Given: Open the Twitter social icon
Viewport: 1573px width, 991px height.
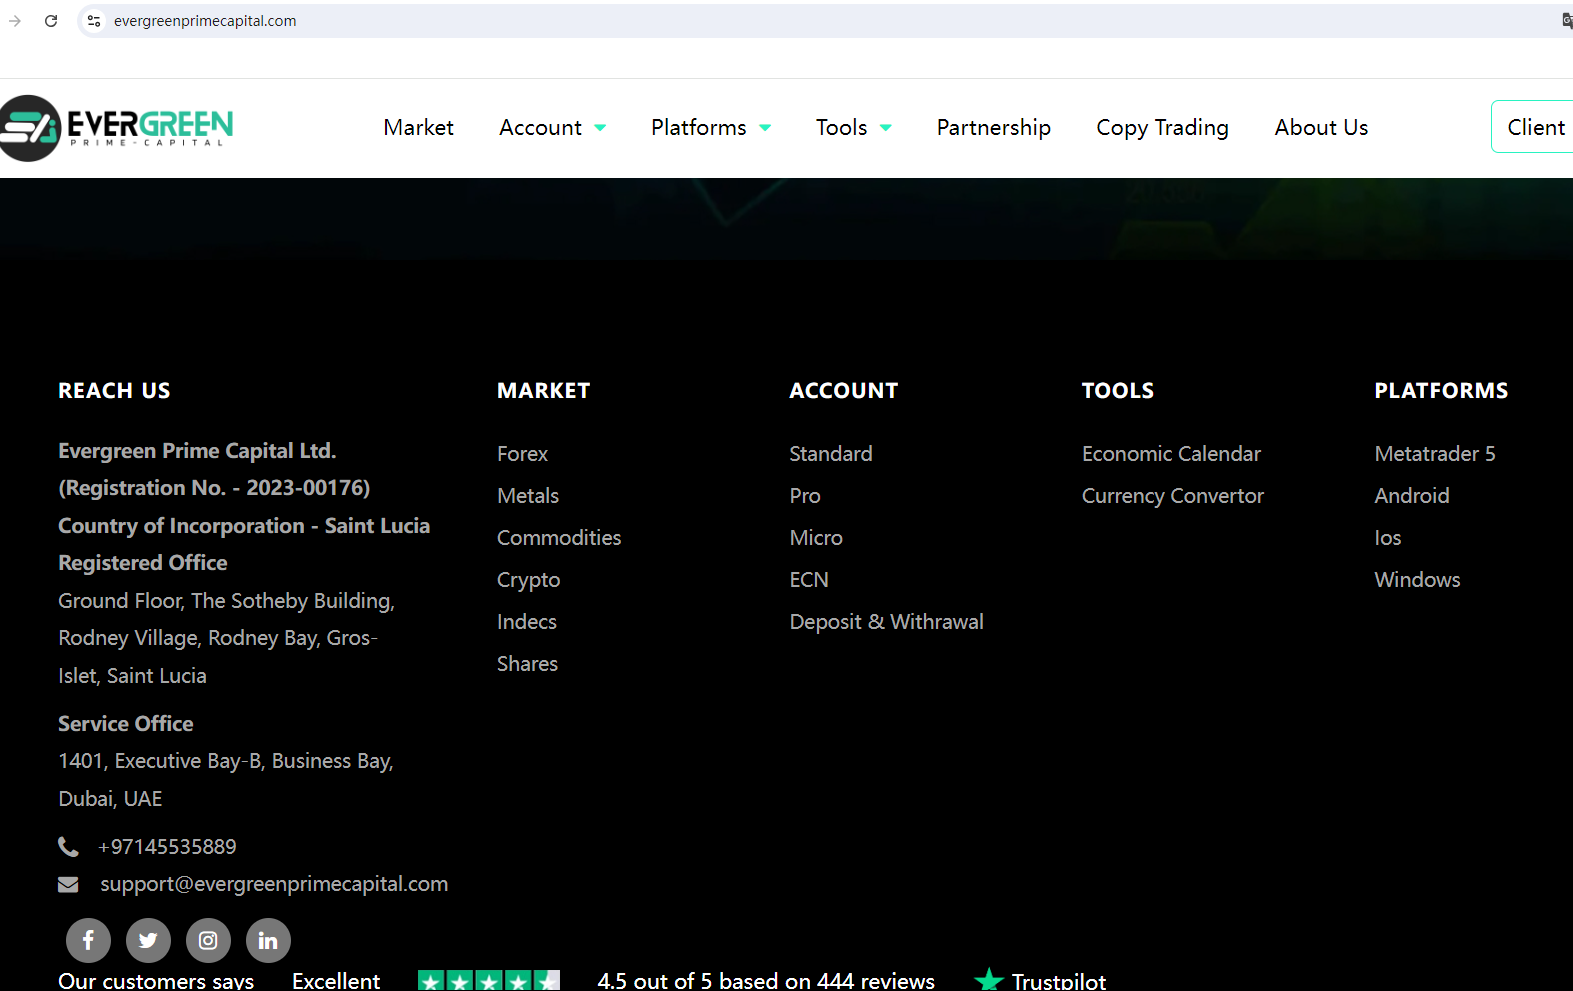Looking at the screenshot, I should pyautogui.click(x=148, y=940).
